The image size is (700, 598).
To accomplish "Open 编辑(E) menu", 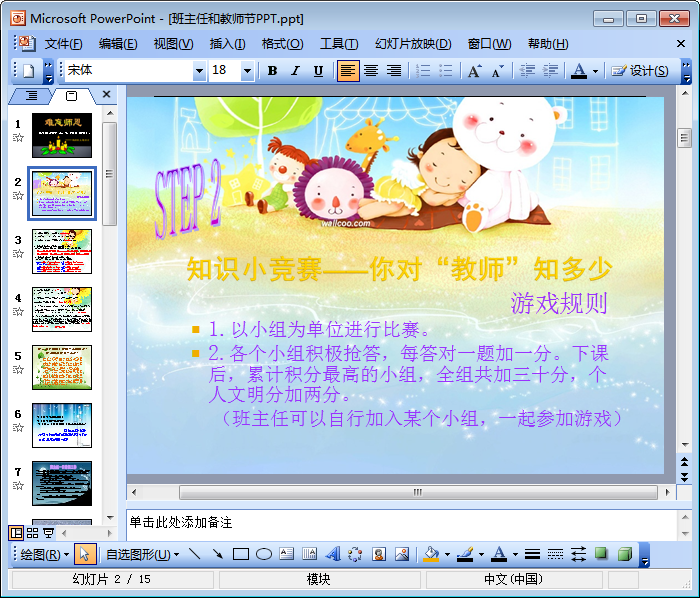I will tap(118, 44).
